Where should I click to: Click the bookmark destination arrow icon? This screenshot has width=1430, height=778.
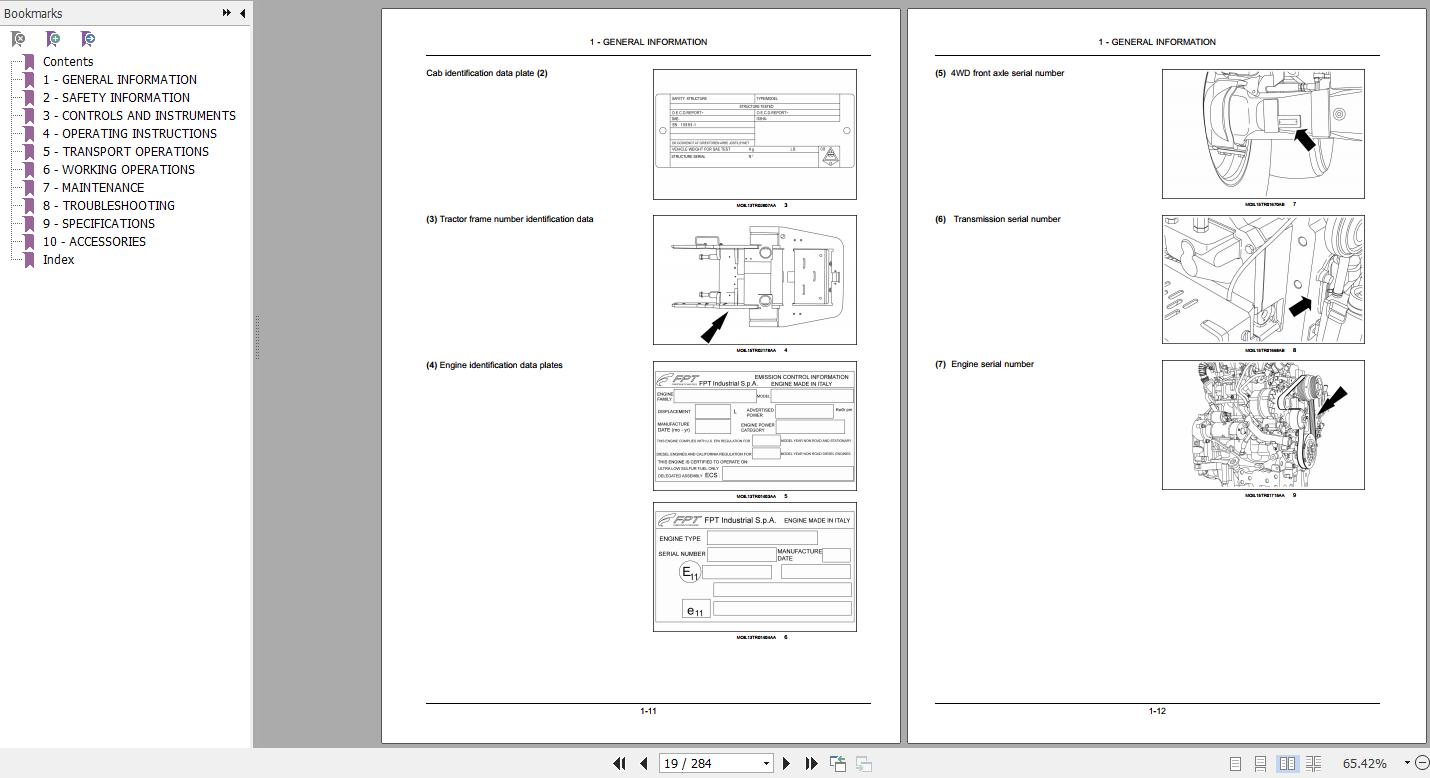88,39
